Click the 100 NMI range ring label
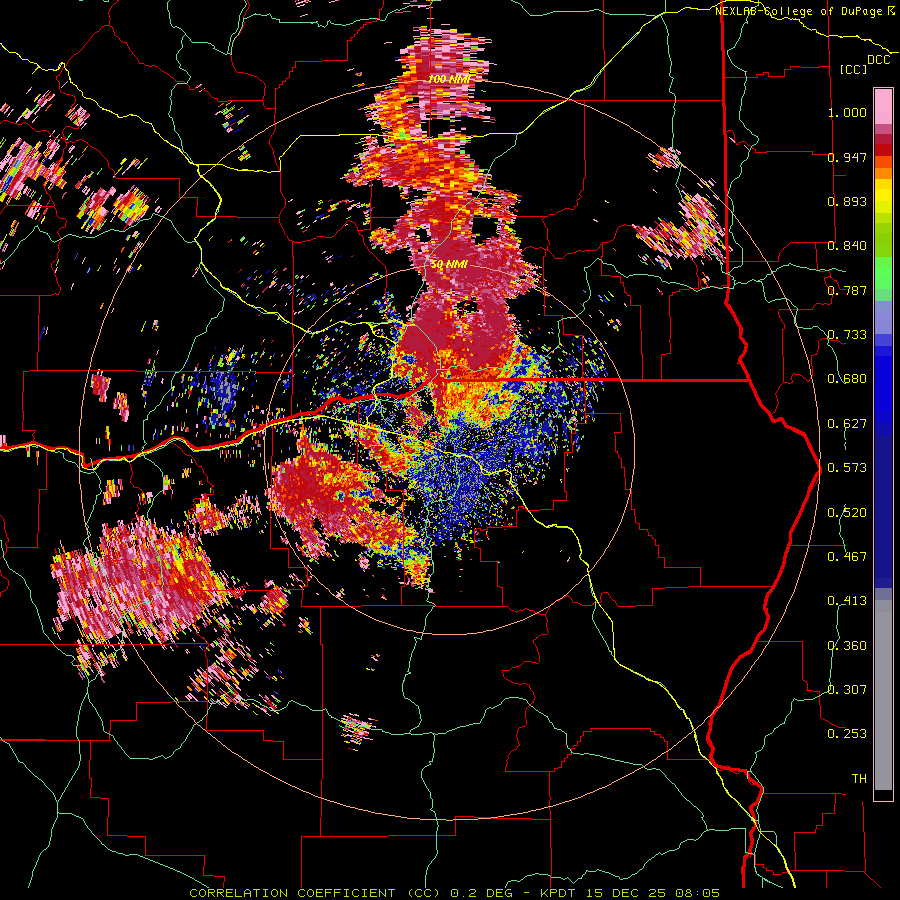This screenshot has height=900, width=900. 448,79
